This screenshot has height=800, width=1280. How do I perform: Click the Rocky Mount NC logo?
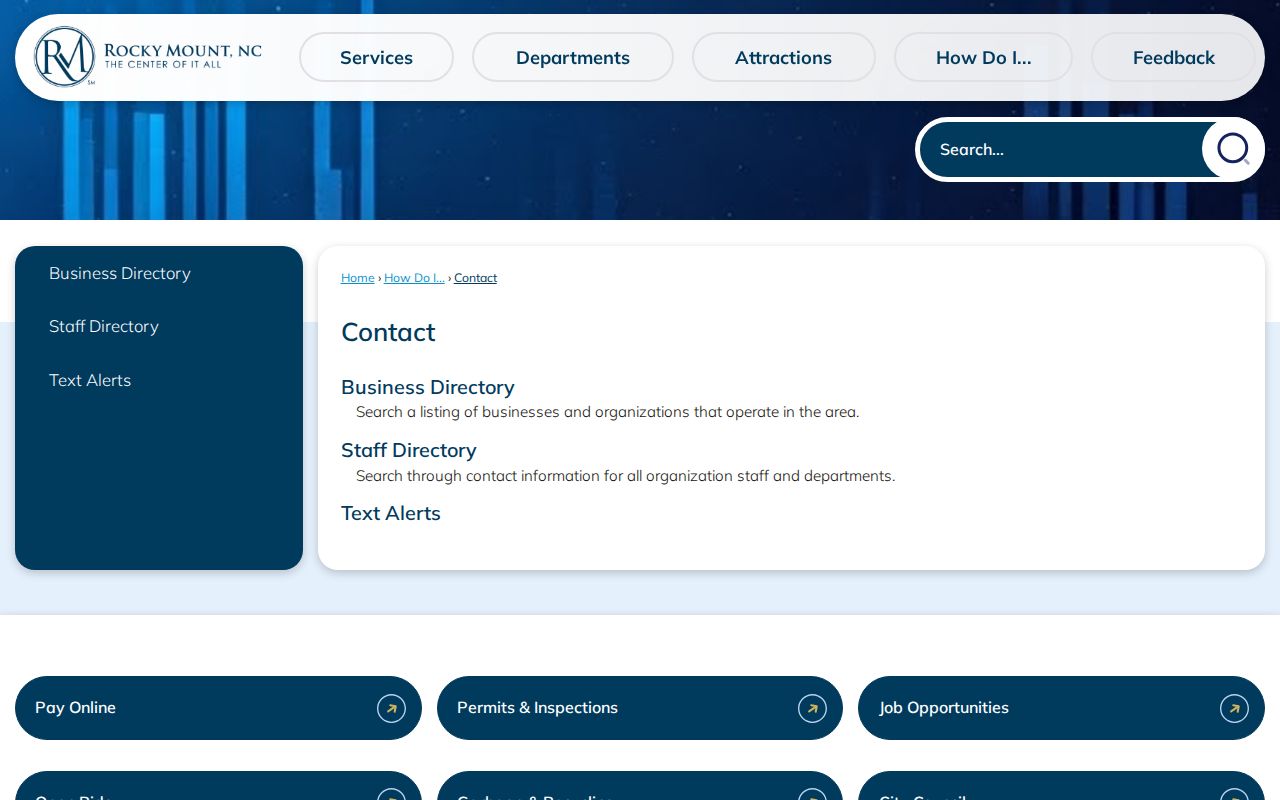point(148,57)
